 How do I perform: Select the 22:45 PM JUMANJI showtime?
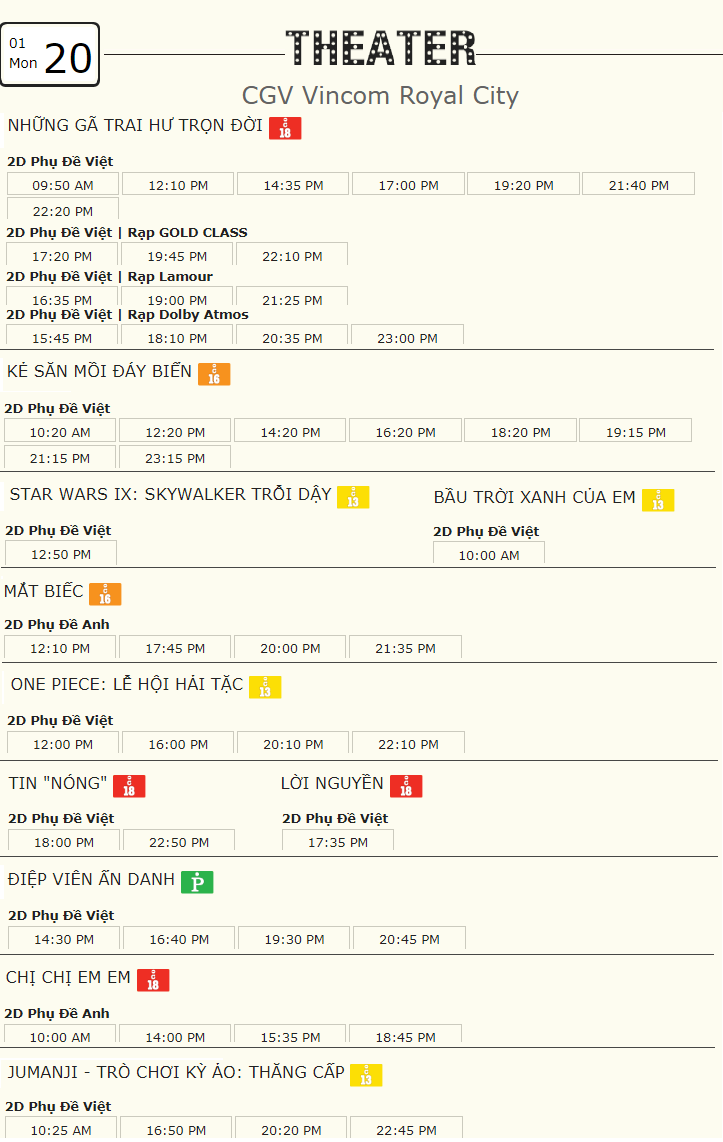406,1128
